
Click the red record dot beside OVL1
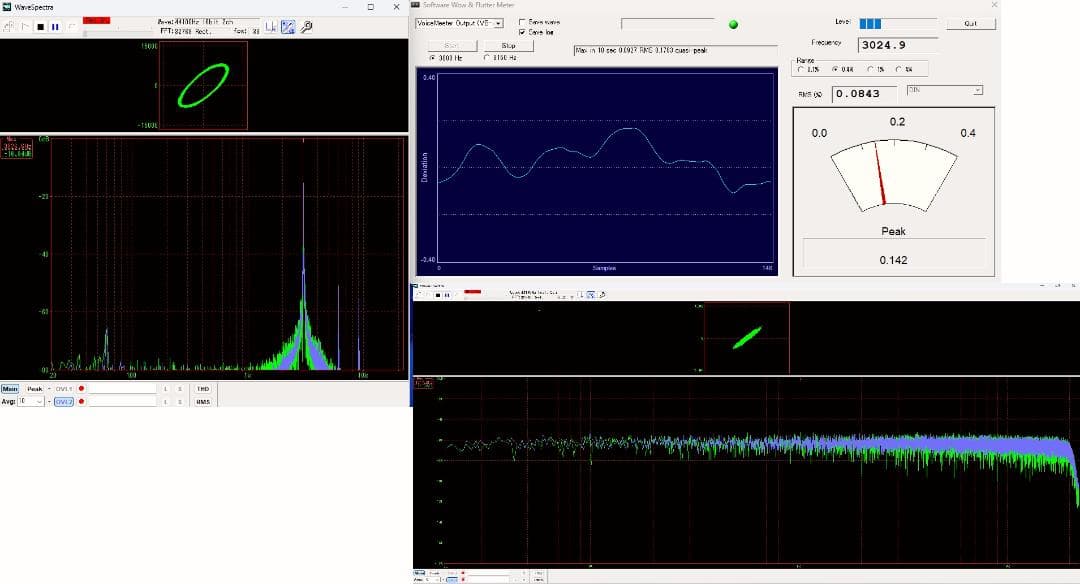(x=81, y=389)
